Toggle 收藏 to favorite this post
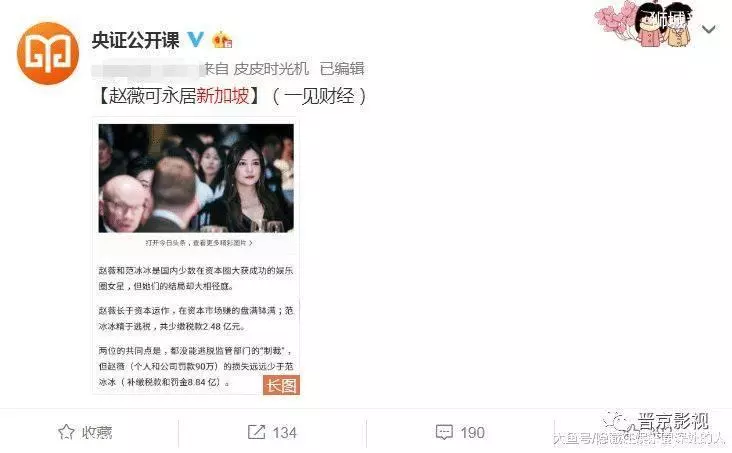Viewport: 732px width, 453px height. click(97, 432)
